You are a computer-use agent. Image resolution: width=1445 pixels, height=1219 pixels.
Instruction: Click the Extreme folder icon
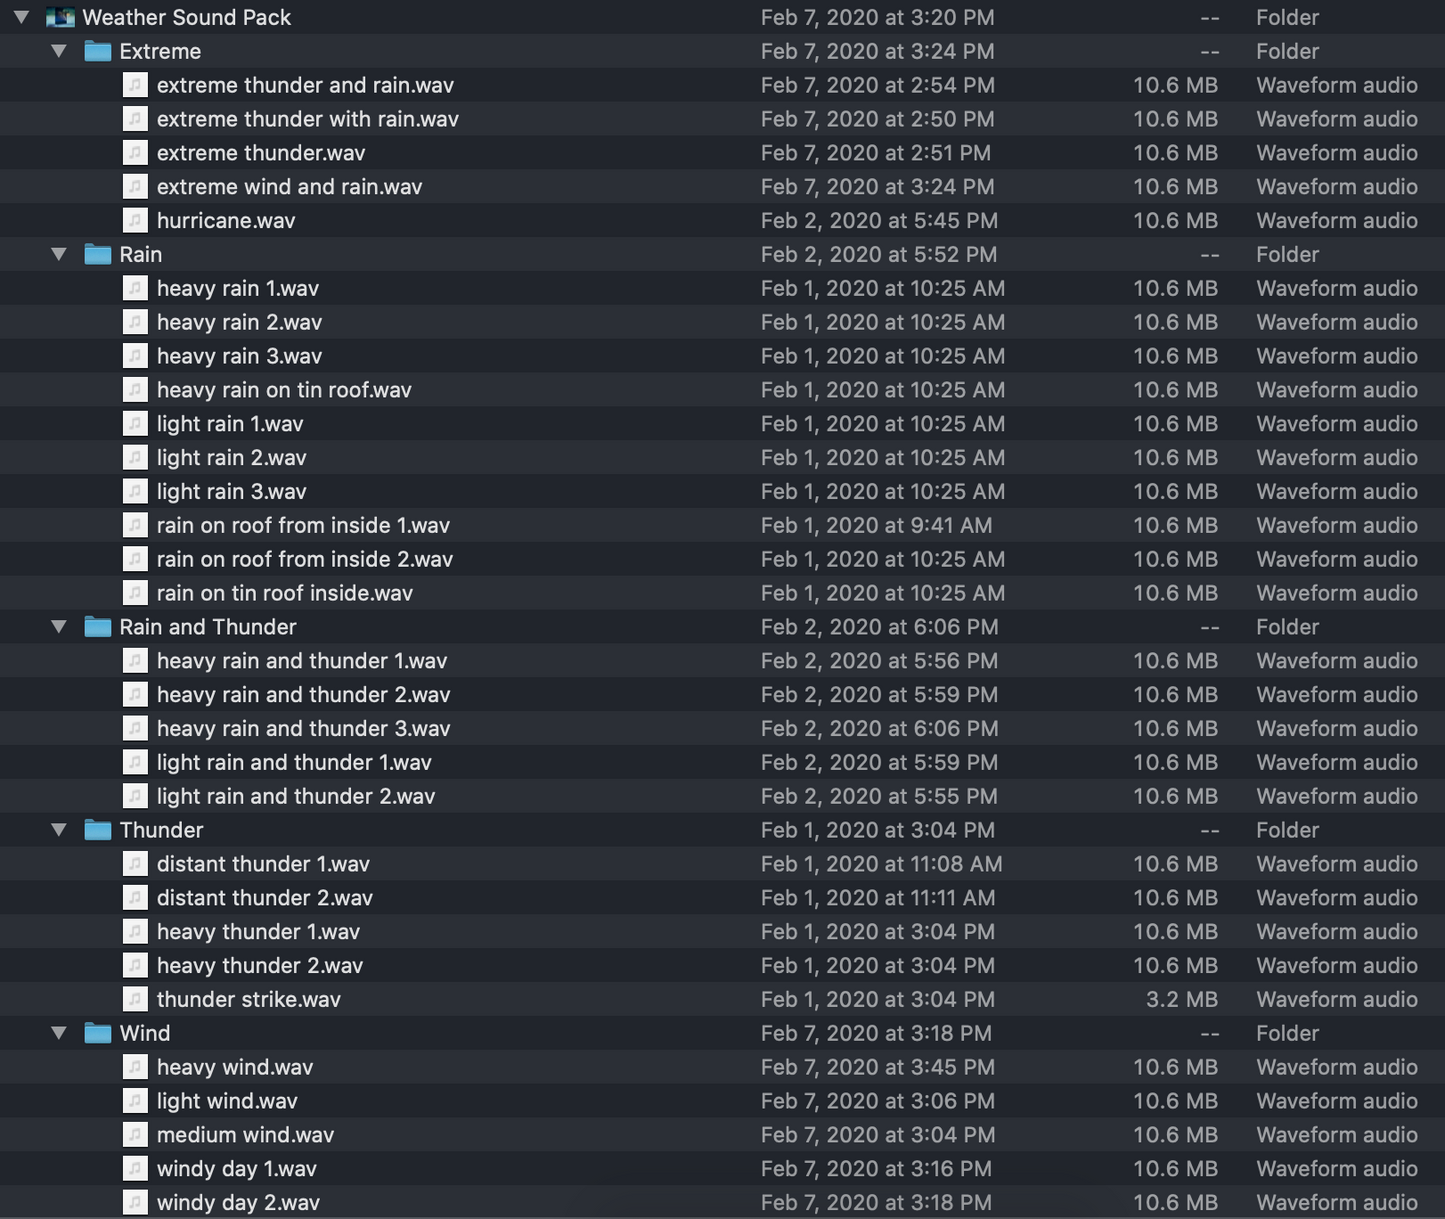97,52
